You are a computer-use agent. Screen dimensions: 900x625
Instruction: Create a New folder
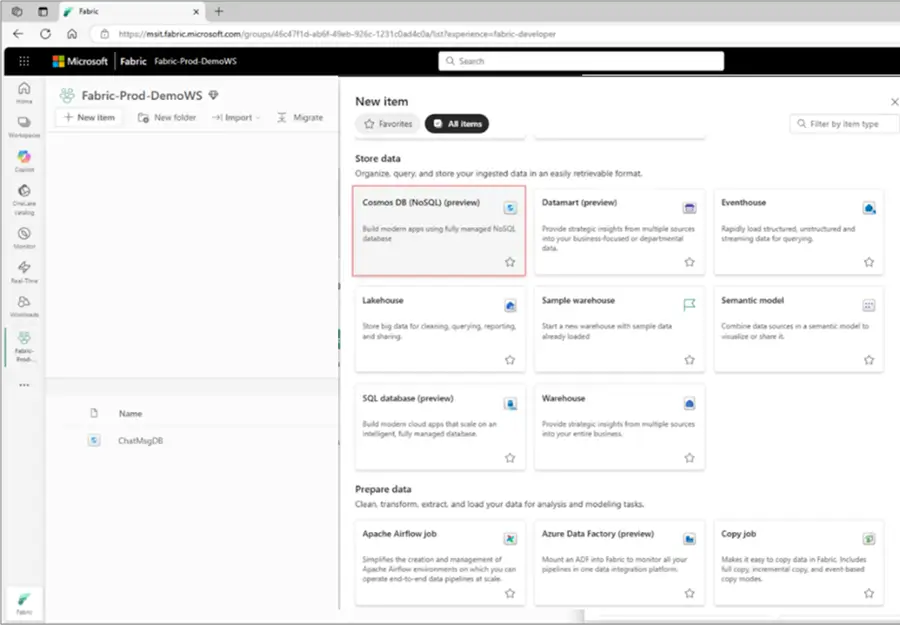coord(167,117)
